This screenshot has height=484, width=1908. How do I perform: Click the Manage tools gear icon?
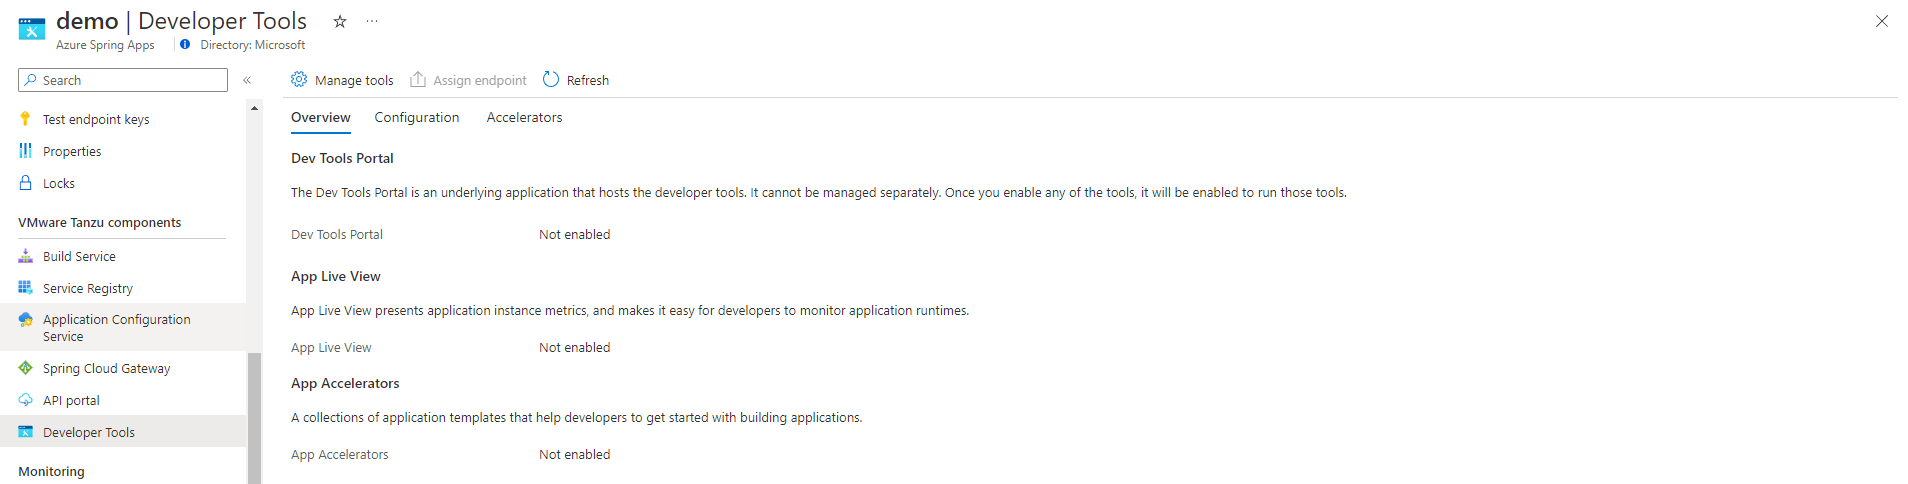(299, 79)
